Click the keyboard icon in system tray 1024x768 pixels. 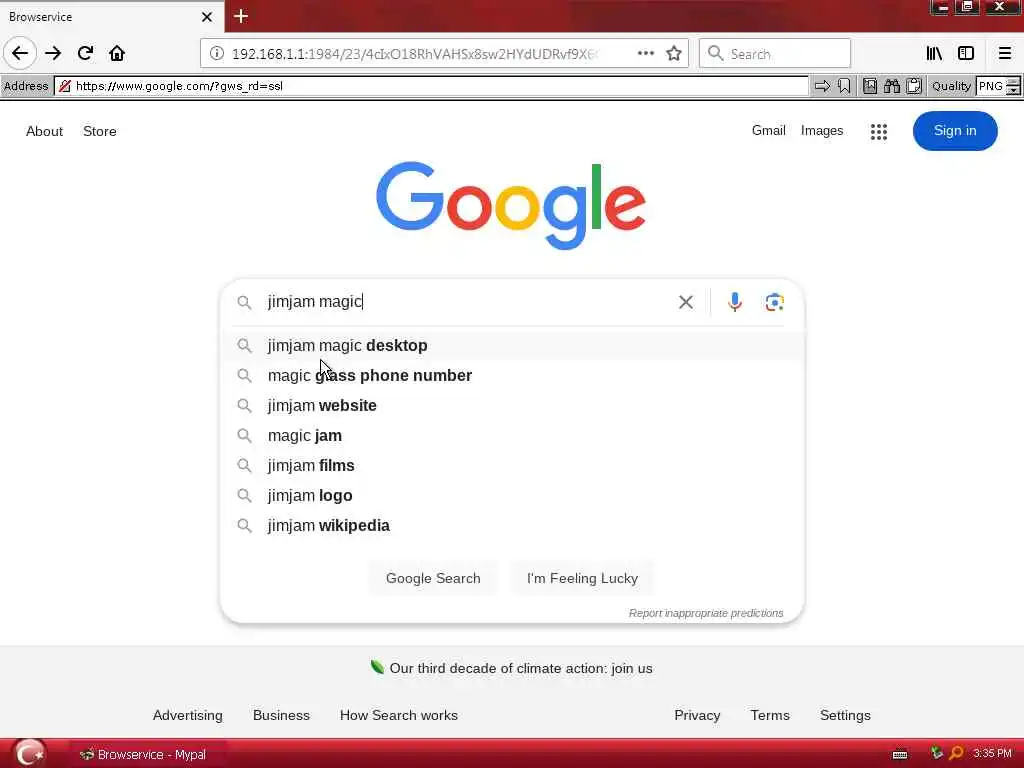899,755
